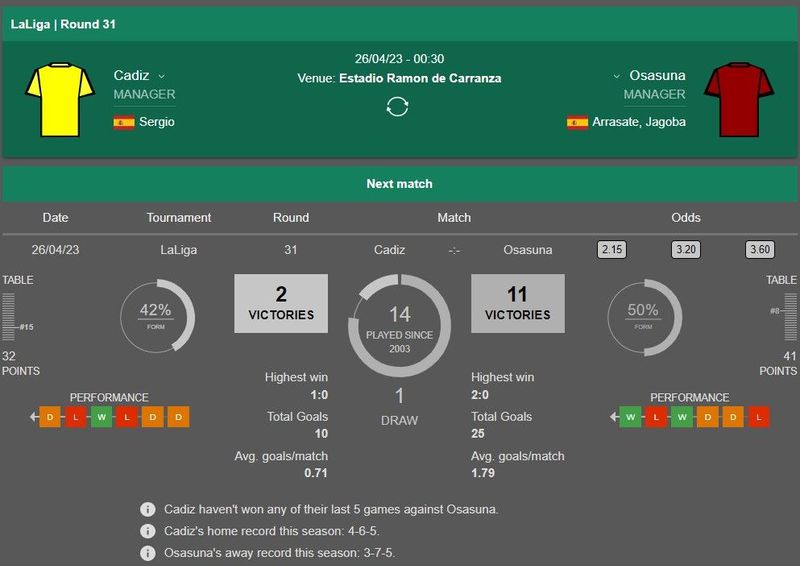Click Spain flag next to Arrasate, Jagoba
Image resolution: width=800 pixels, height=566 pixels.
578,122
